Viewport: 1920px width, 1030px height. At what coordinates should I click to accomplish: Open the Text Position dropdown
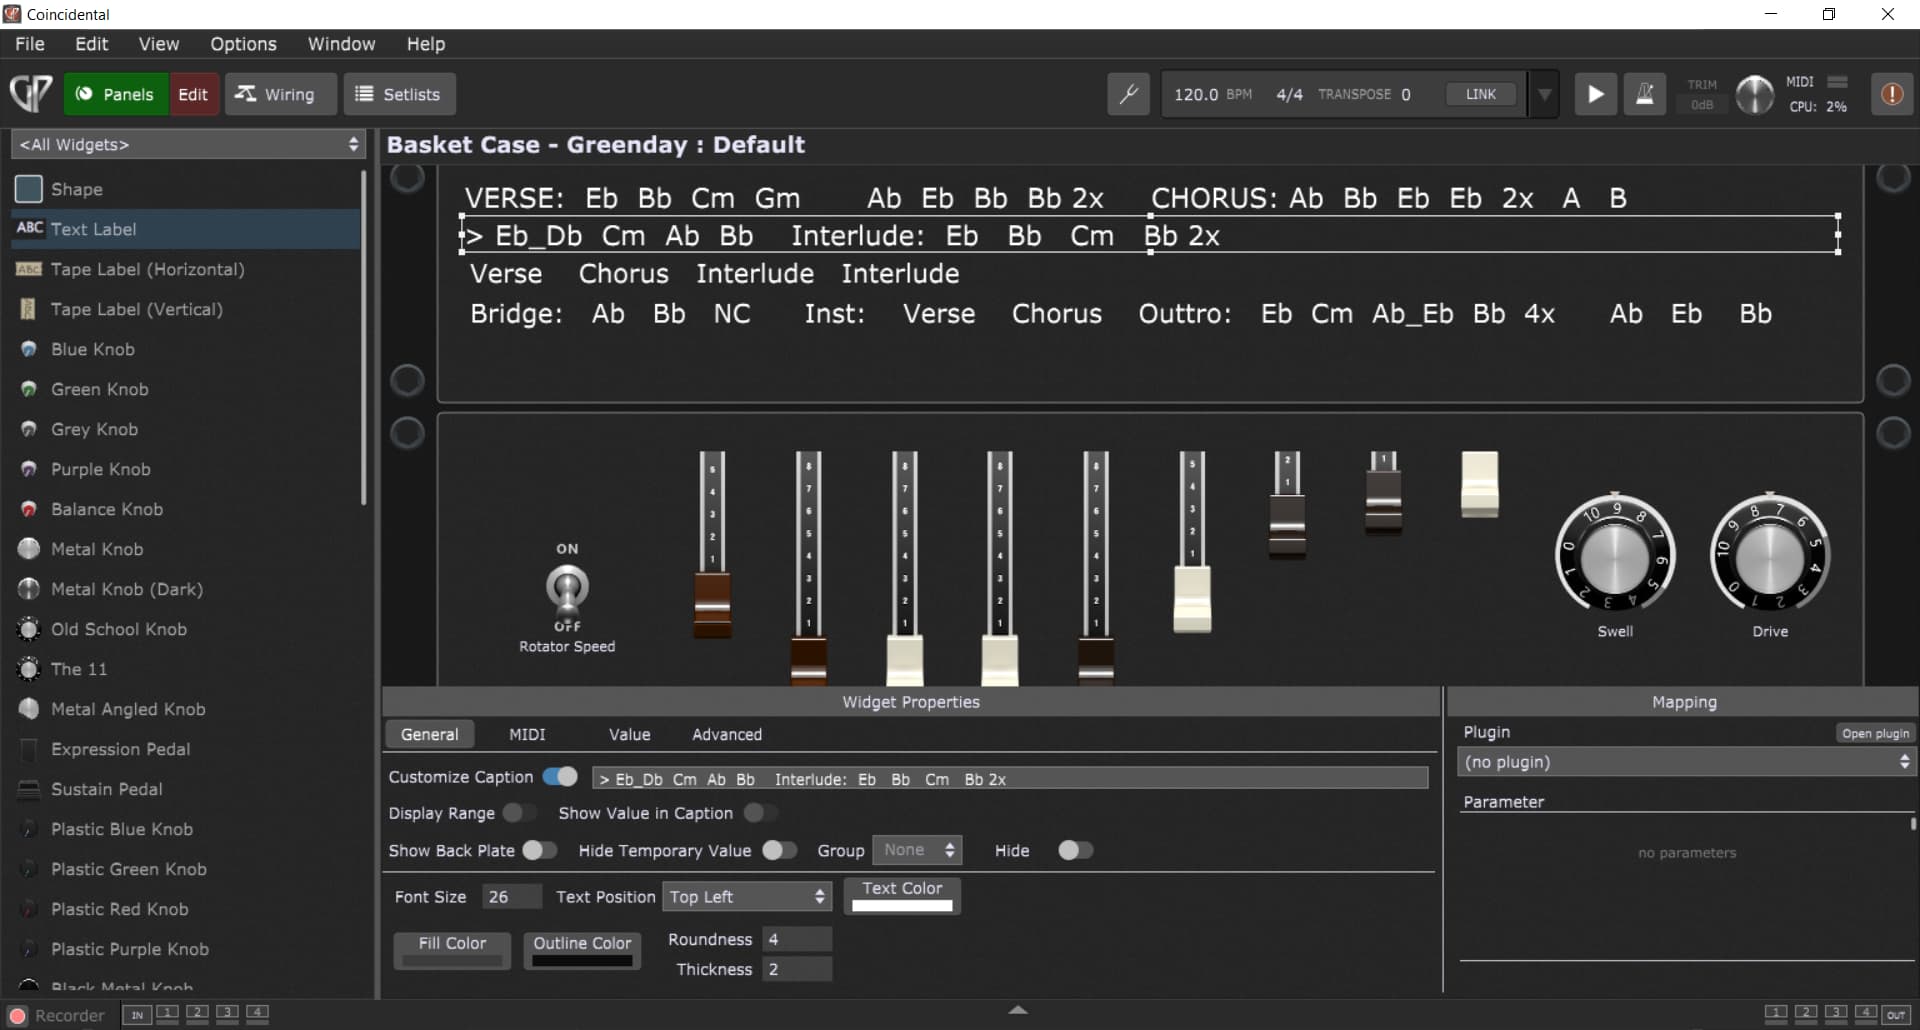[x=746, y=896]
